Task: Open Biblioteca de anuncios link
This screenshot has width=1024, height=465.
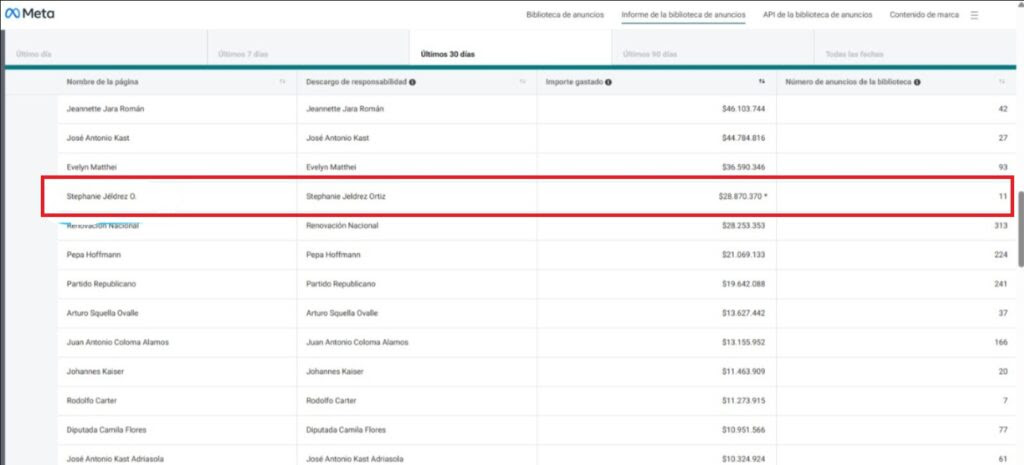Action: coord(565,15)
